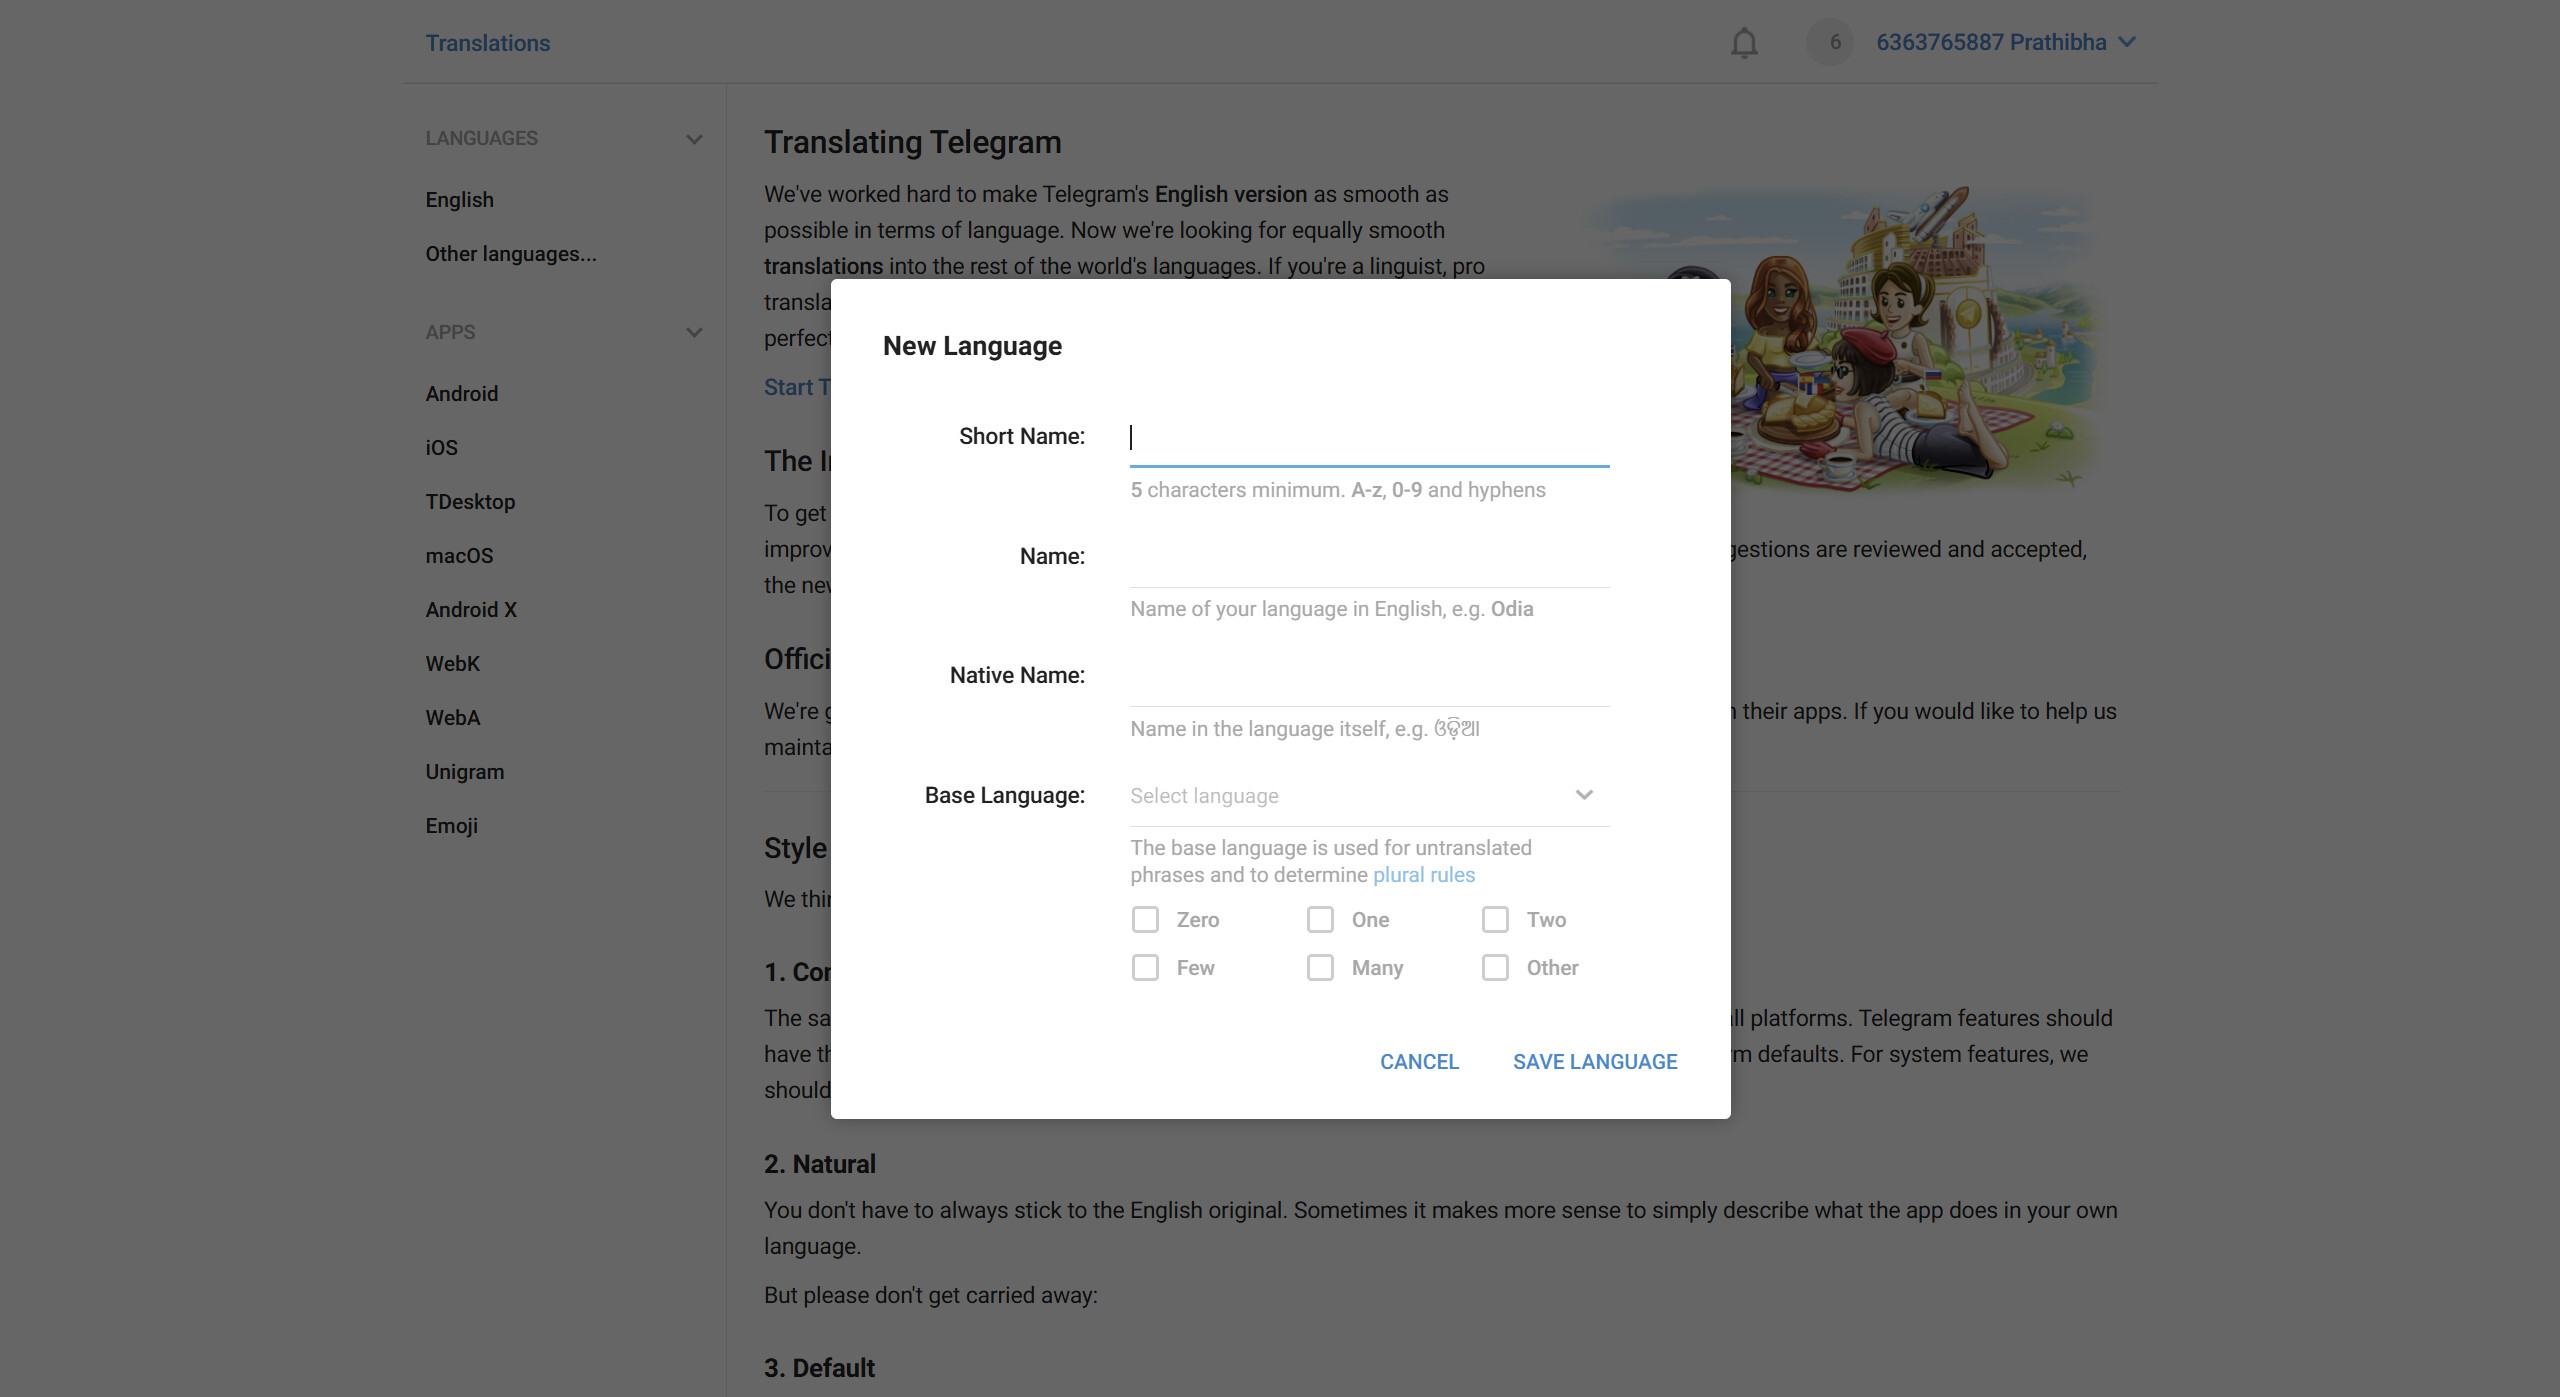Image resolution: width=2560 pixels, height=1397 pixels.
Task: Click into the Native Name field
Action: pyautogui.click(x=1368, y=677)
